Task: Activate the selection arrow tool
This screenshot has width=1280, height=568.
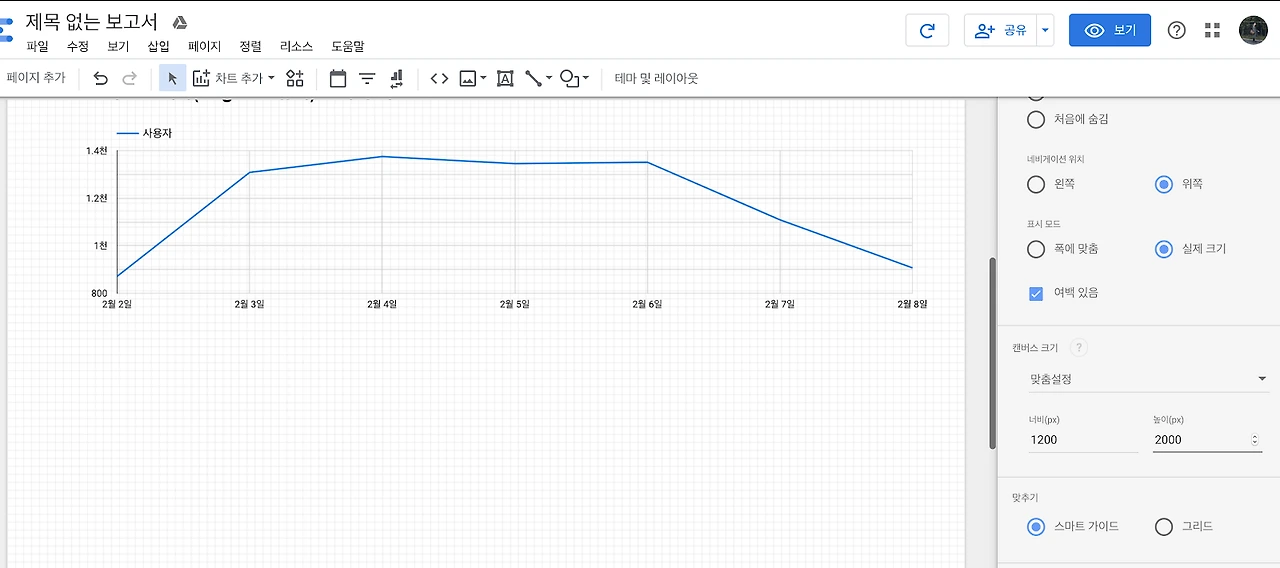Action: 172,78
